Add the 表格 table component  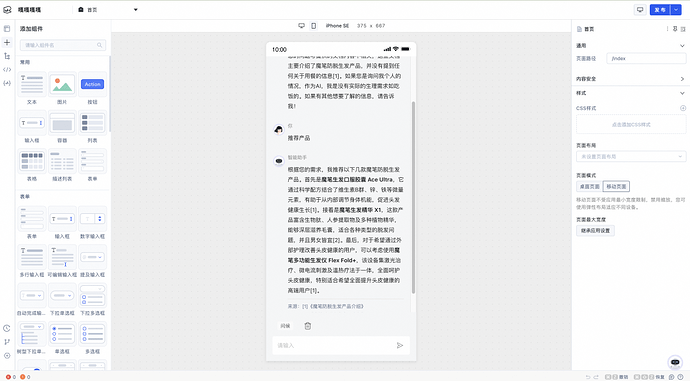pyautogui.click(x=32, y=166)
